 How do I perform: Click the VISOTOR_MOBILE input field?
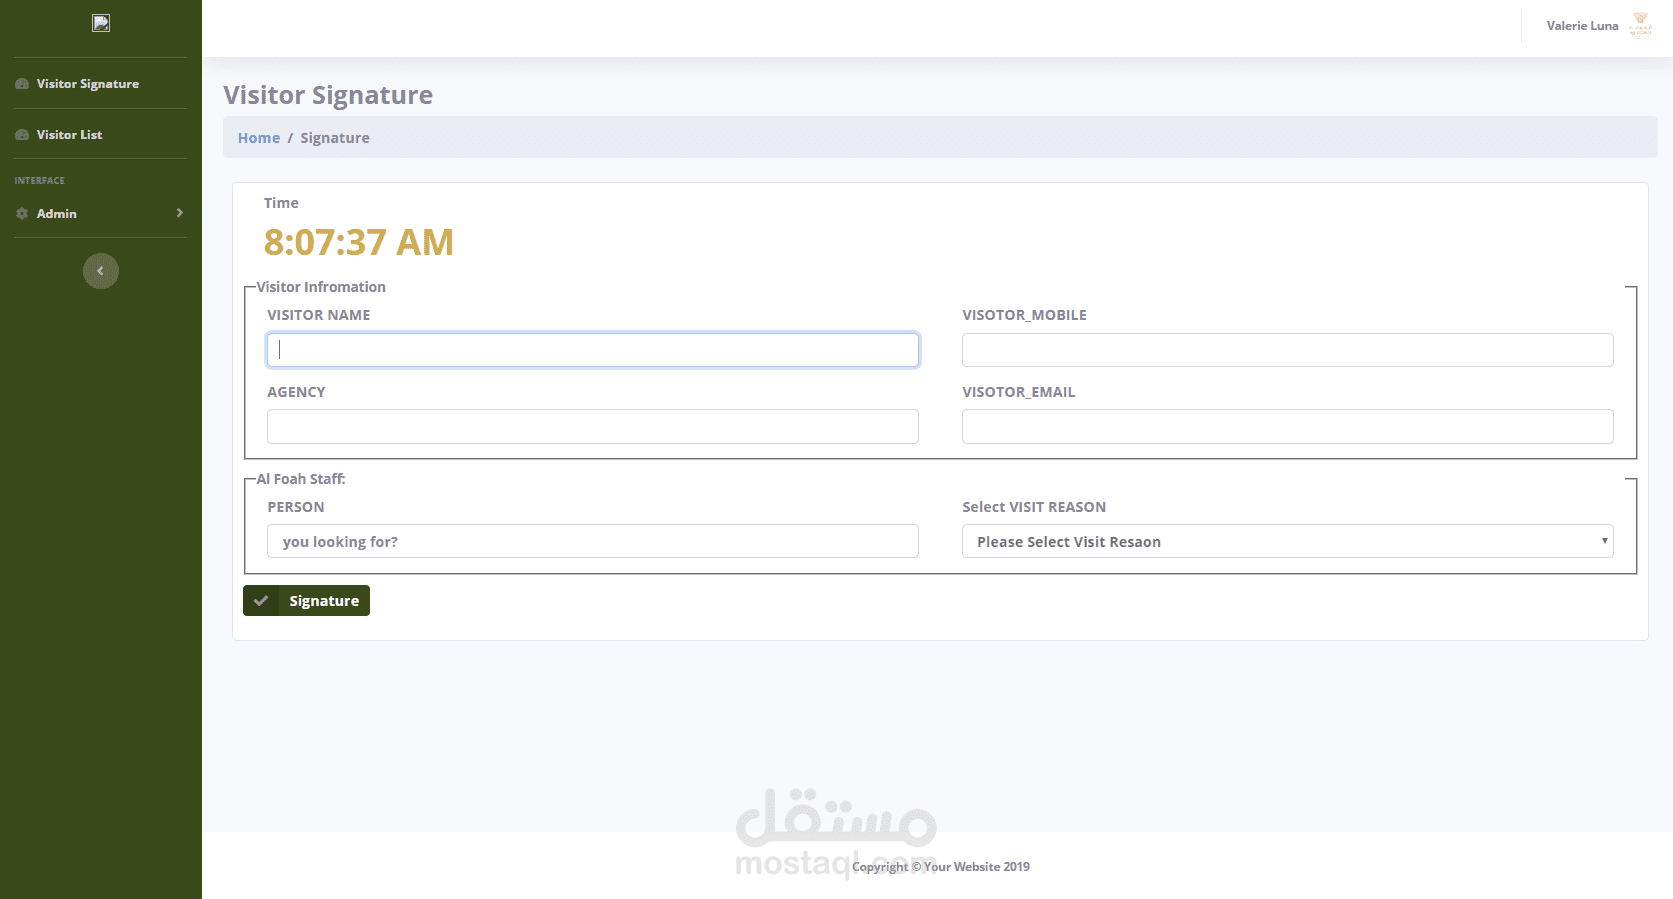(x=1288, y=350)
